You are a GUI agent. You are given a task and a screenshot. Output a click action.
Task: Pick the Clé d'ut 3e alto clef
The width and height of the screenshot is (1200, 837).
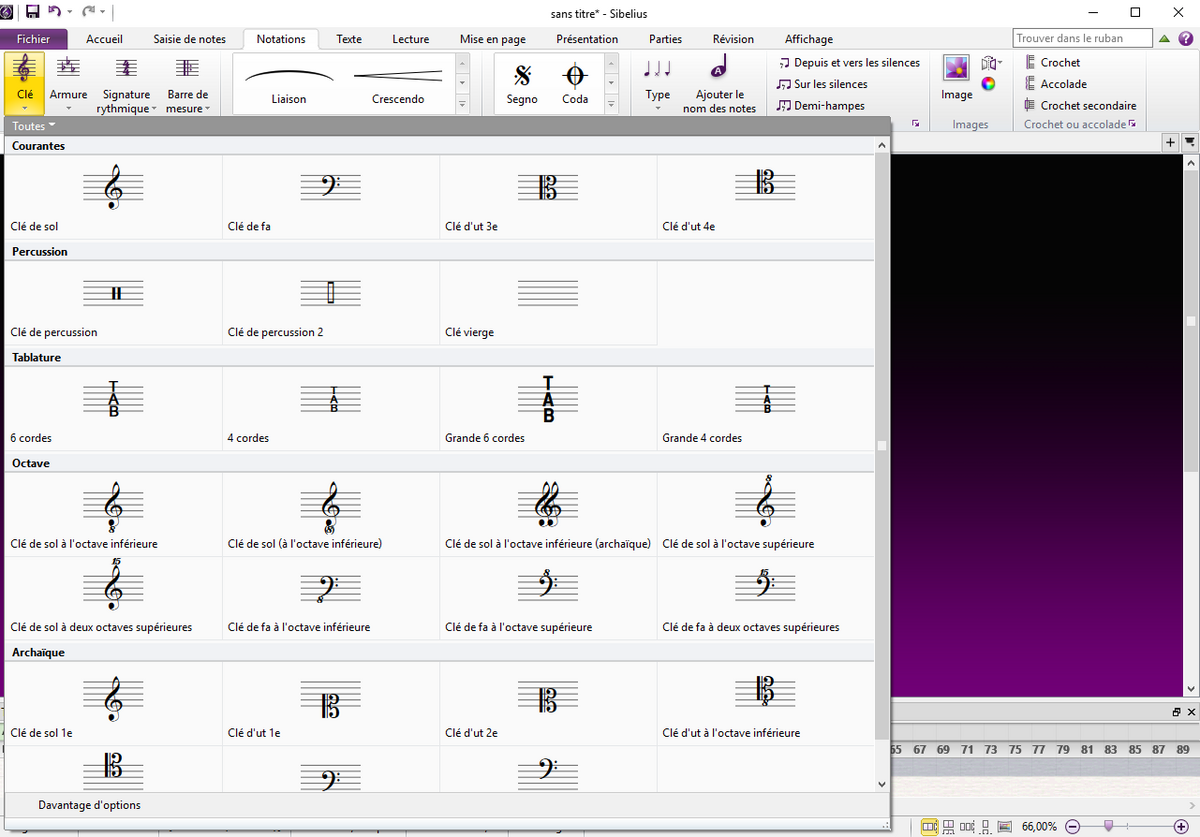tap(548, 197)
